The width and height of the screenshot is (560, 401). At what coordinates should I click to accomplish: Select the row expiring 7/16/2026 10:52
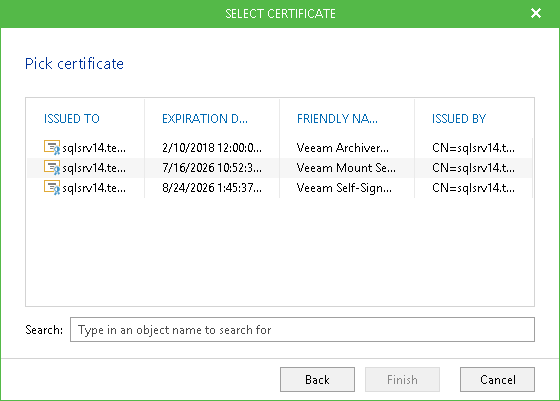point(280,168)
